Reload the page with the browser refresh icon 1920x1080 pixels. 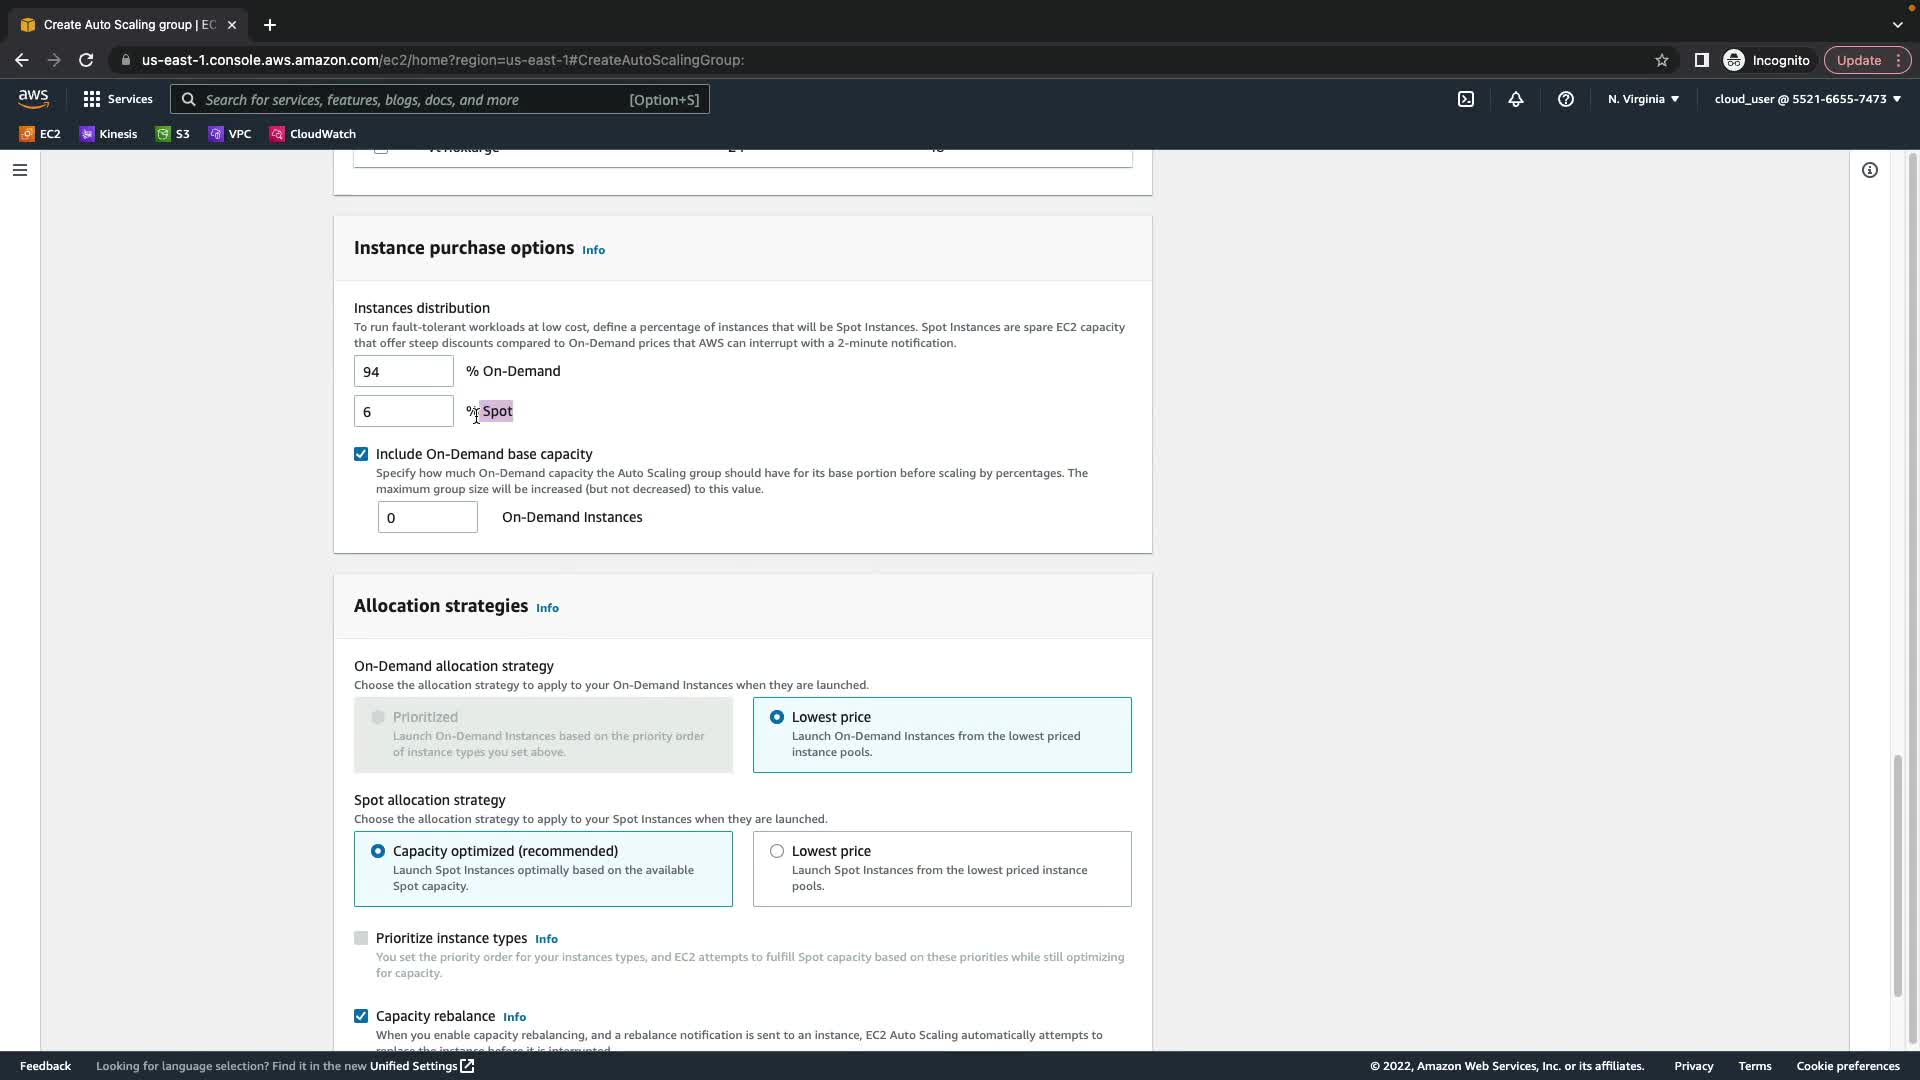[86, 60]
